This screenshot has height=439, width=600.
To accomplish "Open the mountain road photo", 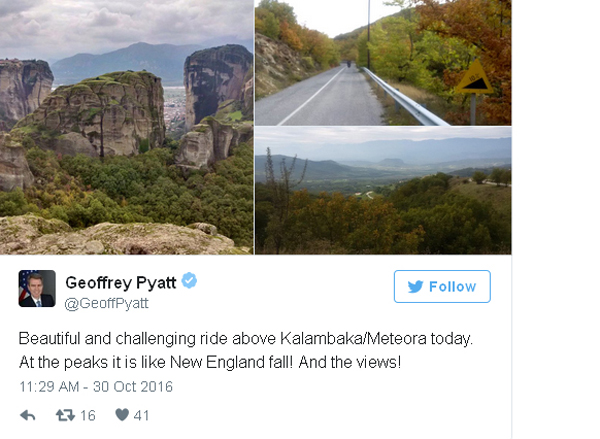I will click(383, 62).
